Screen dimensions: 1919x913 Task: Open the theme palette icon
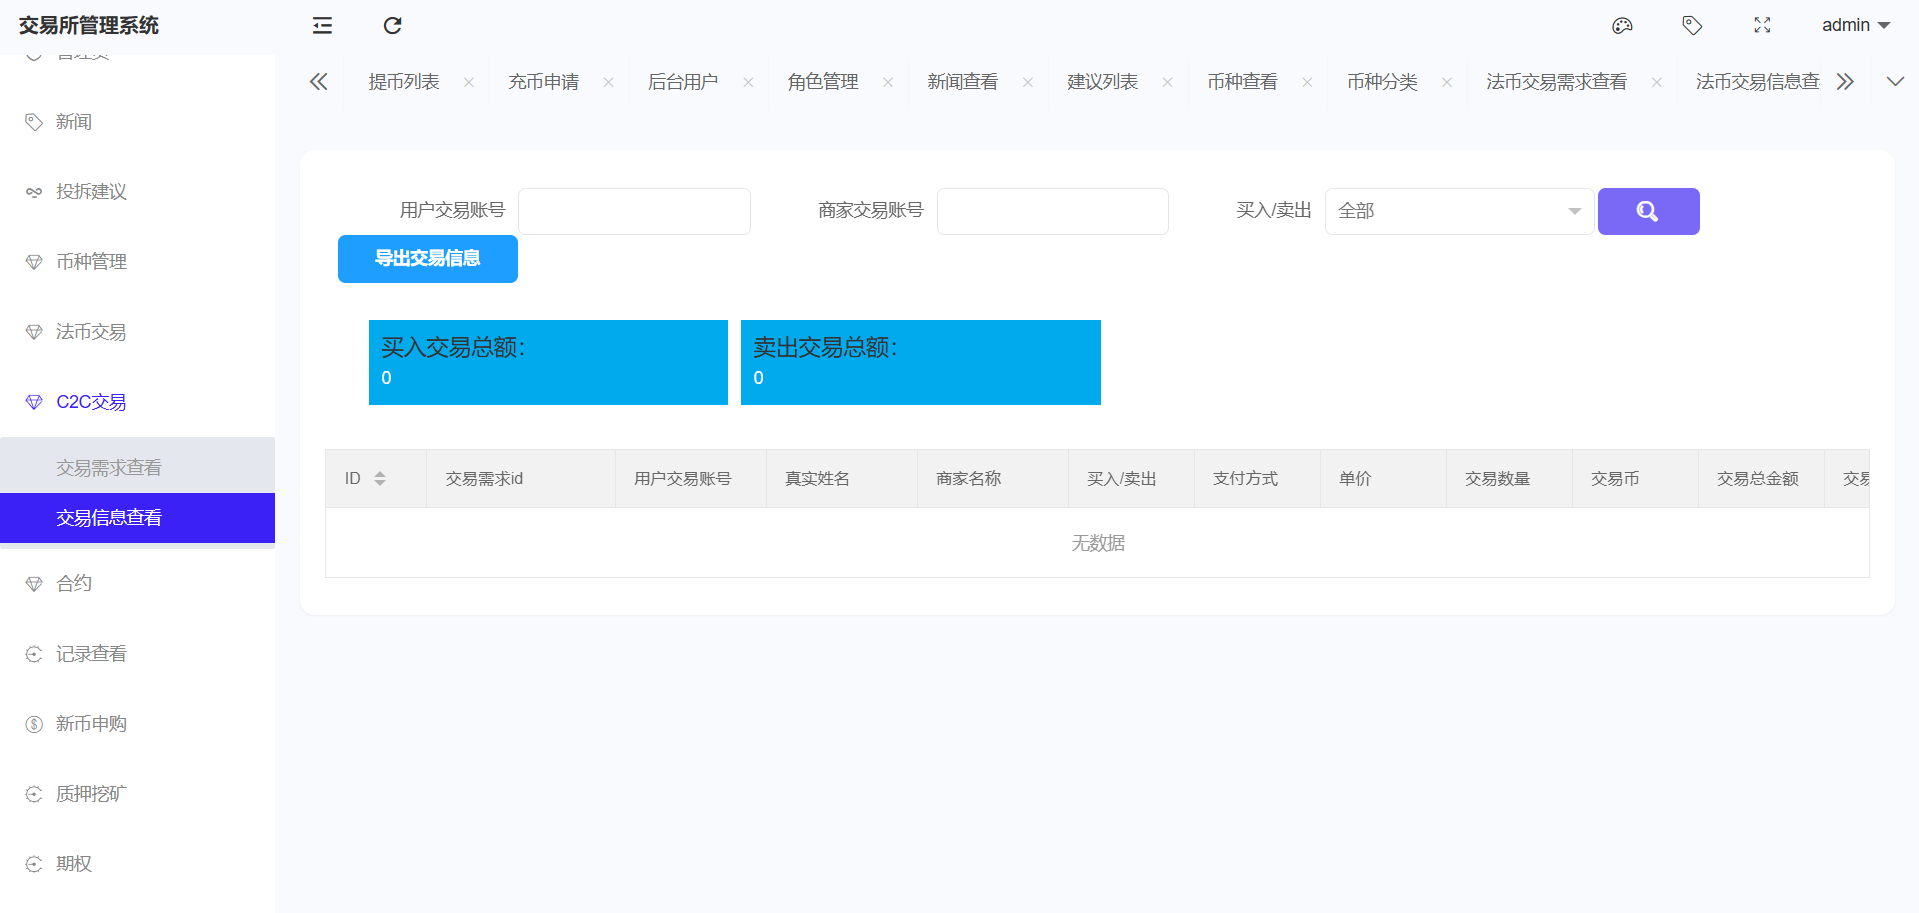tap(1622, 26)
